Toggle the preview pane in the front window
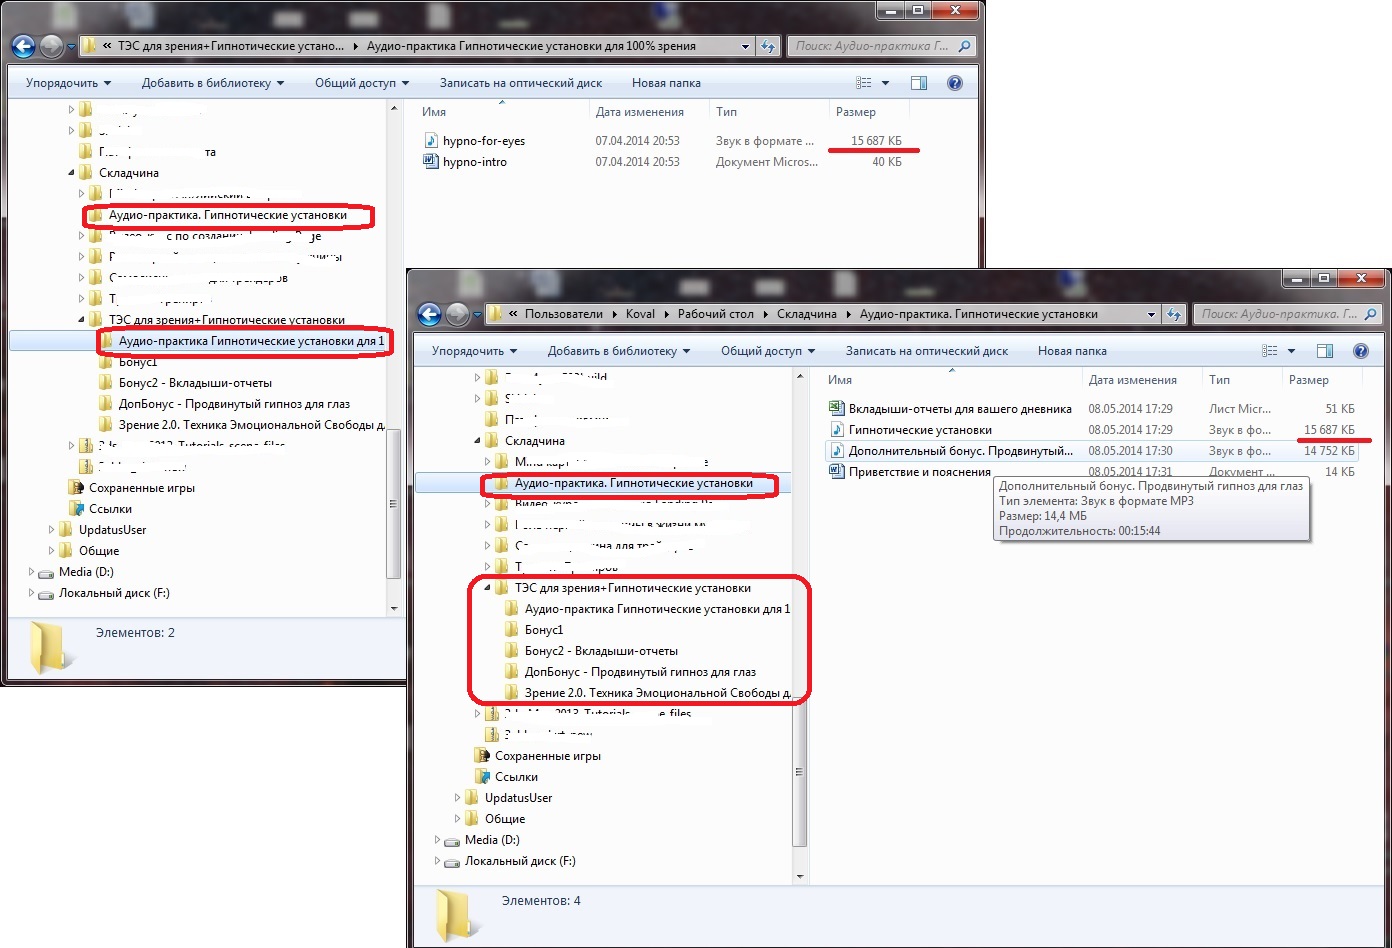This screenshot has width=1392, height=948. (x=1325, y=351)
